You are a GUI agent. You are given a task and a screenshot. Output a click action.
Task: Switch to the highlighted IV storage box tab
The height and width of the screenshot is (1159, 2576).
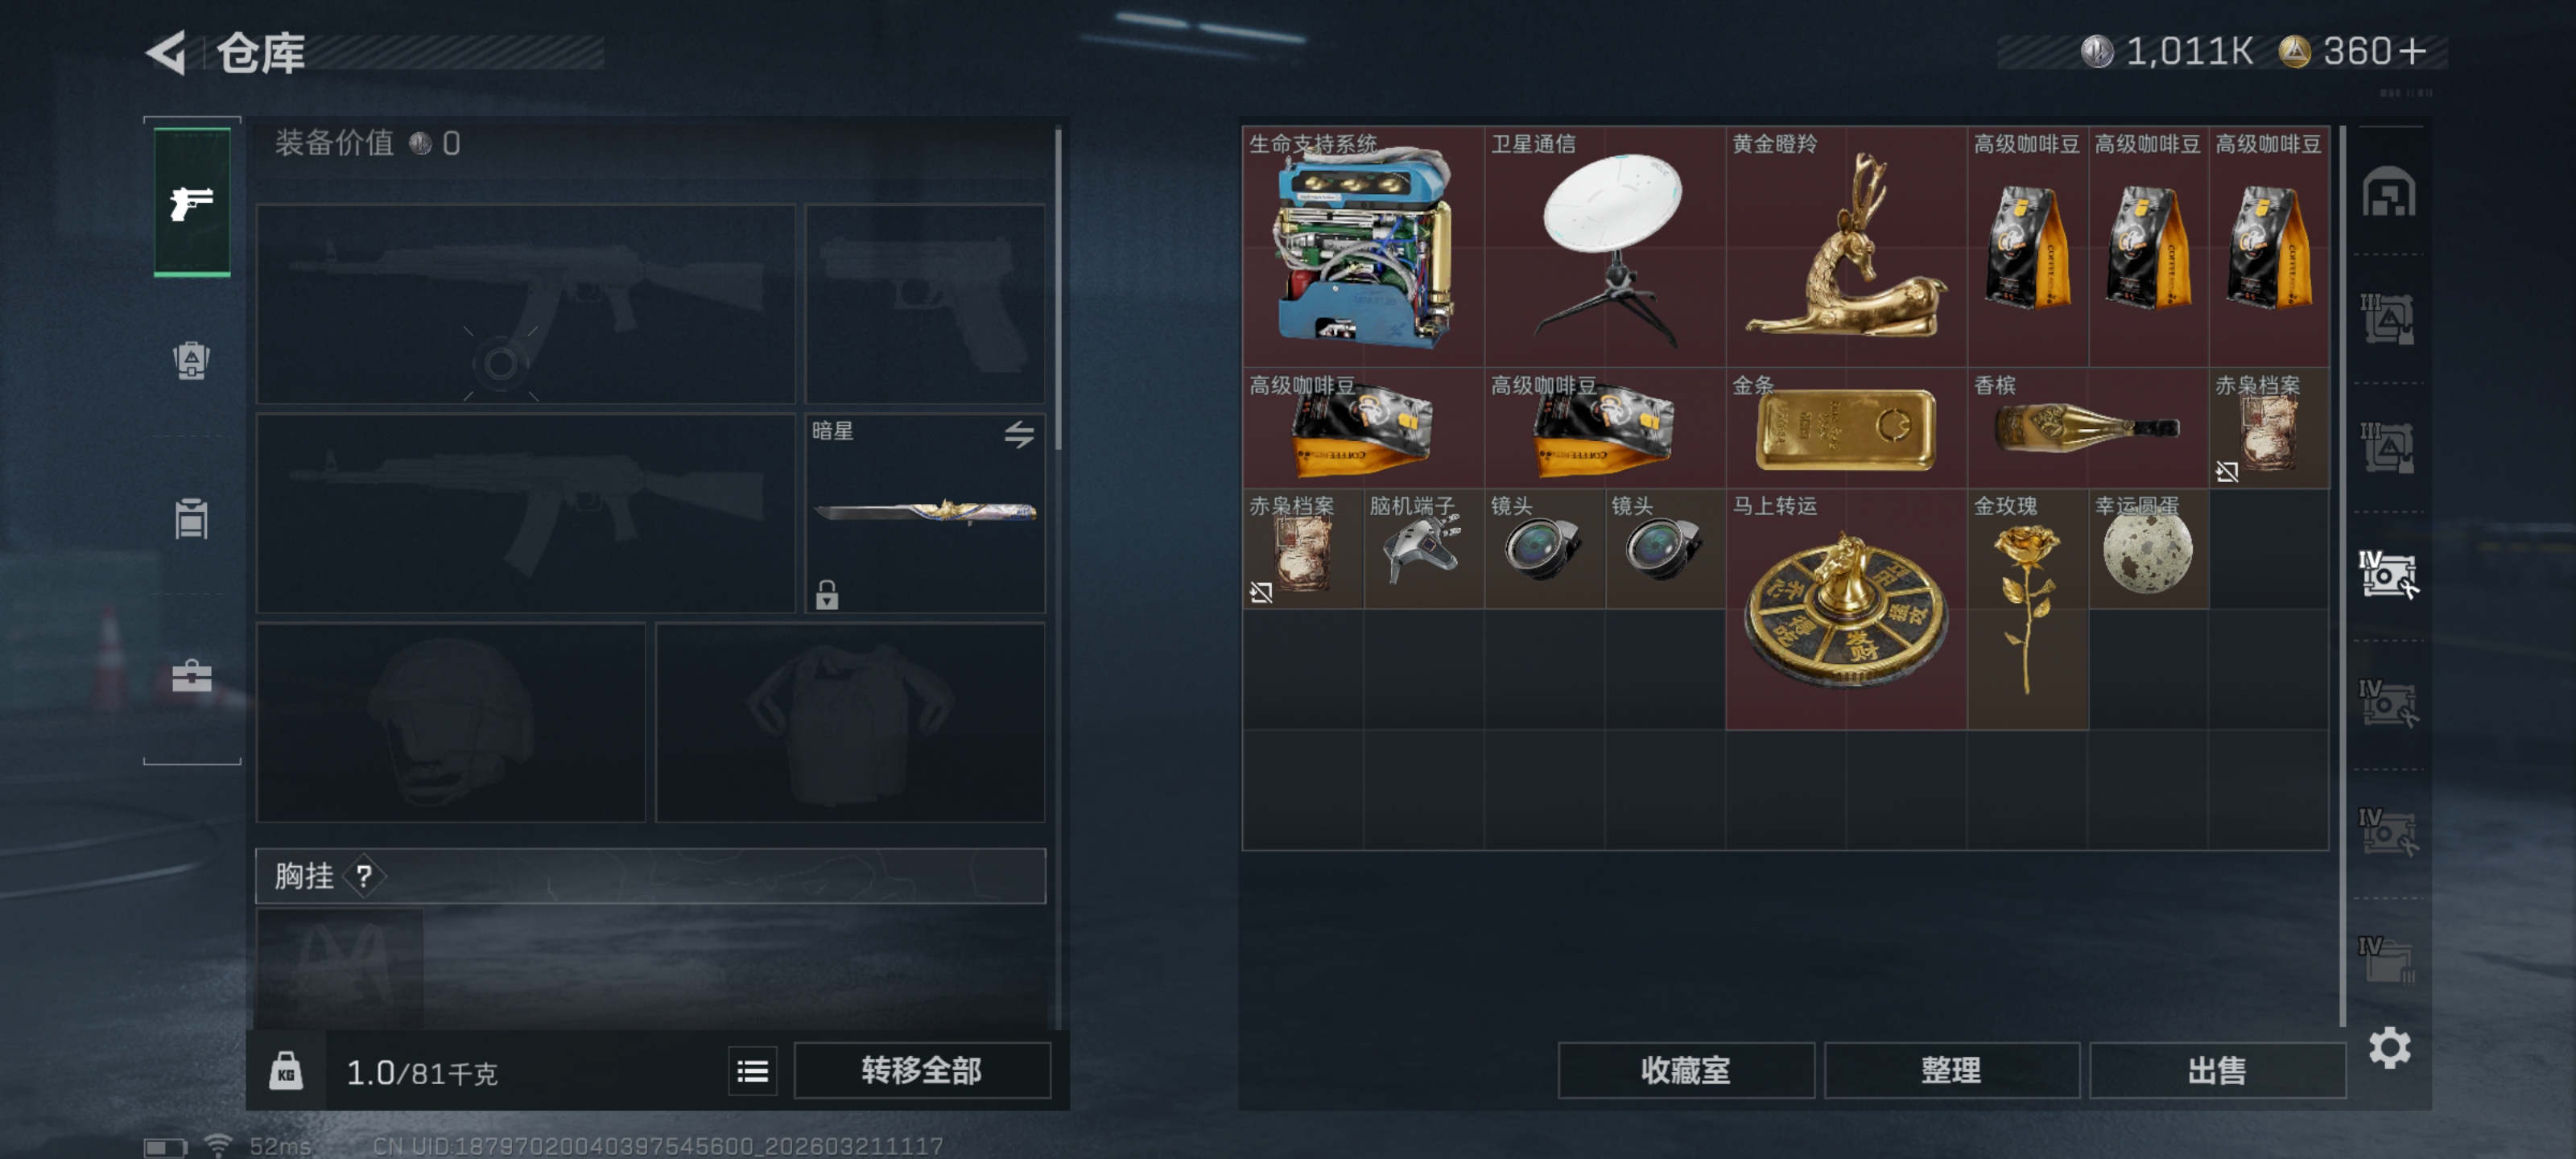pyautogui.click(x=2388, y=575)
